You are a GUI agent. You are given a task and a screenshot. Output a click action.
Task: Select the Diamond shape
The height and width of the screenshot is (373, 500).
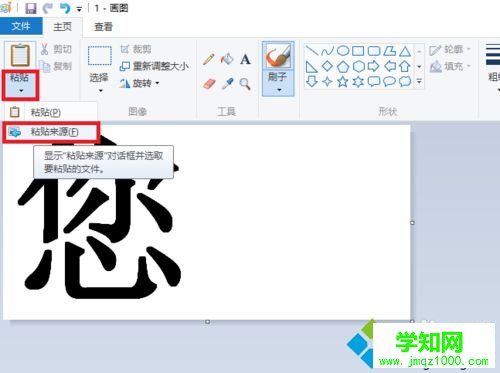pyautogui.click(x=327, y=66)
